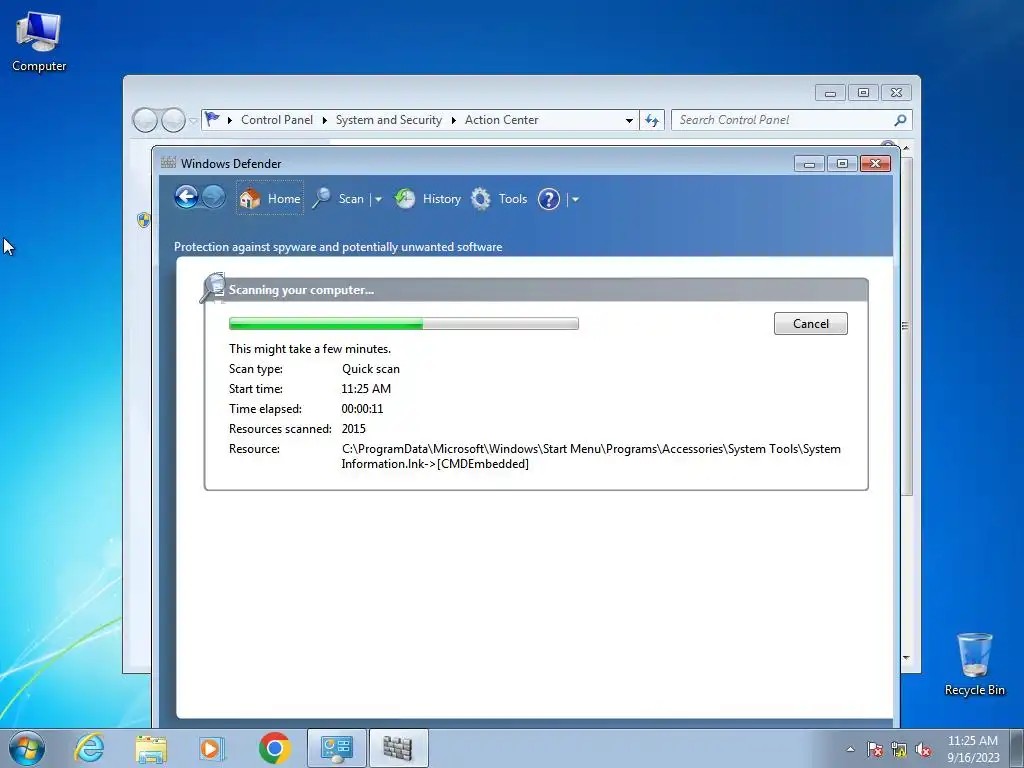This screenshot has height=768, width=1024.
Task: Open Tools gear in Defender
Action: [499, 199]
